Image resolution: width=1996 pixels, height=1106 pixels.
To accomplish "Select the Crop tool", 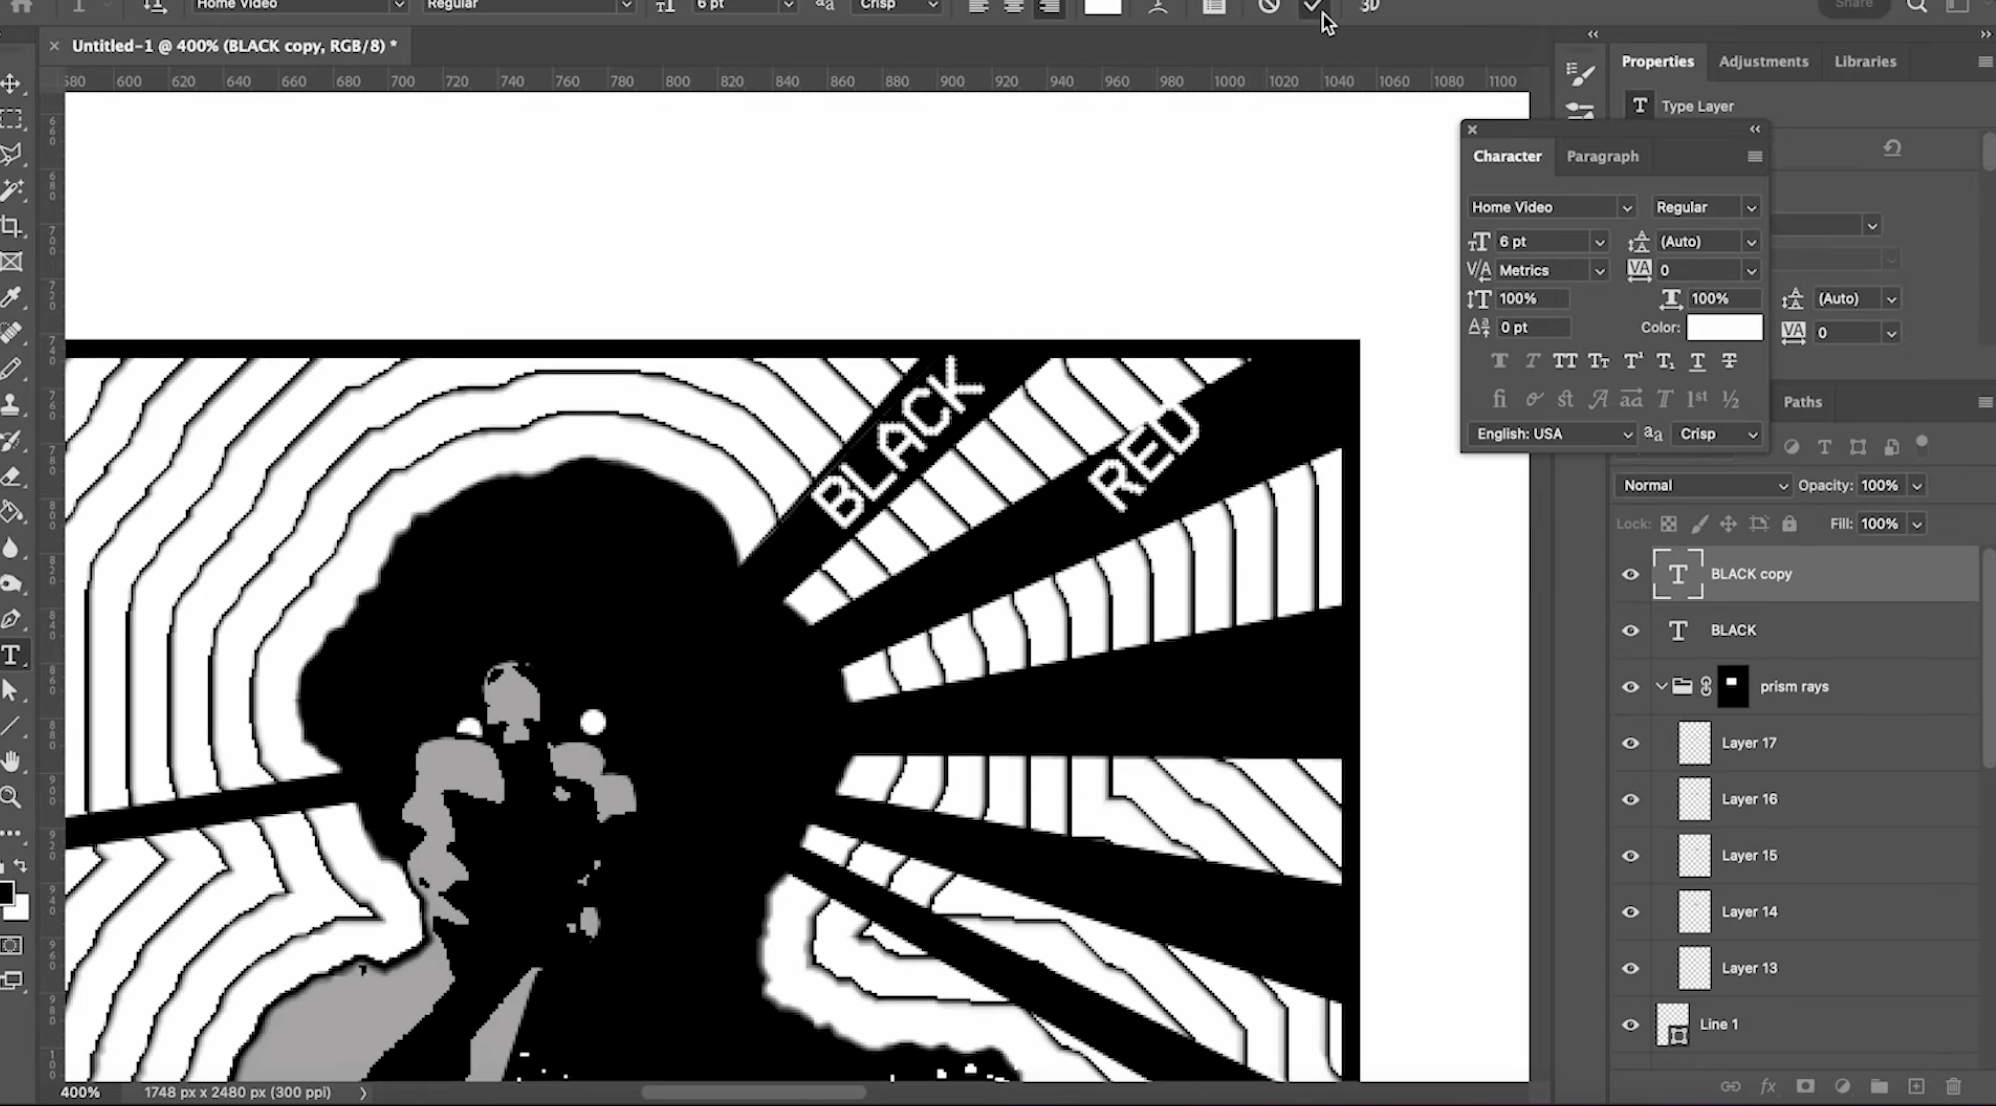I will (12, 226).
